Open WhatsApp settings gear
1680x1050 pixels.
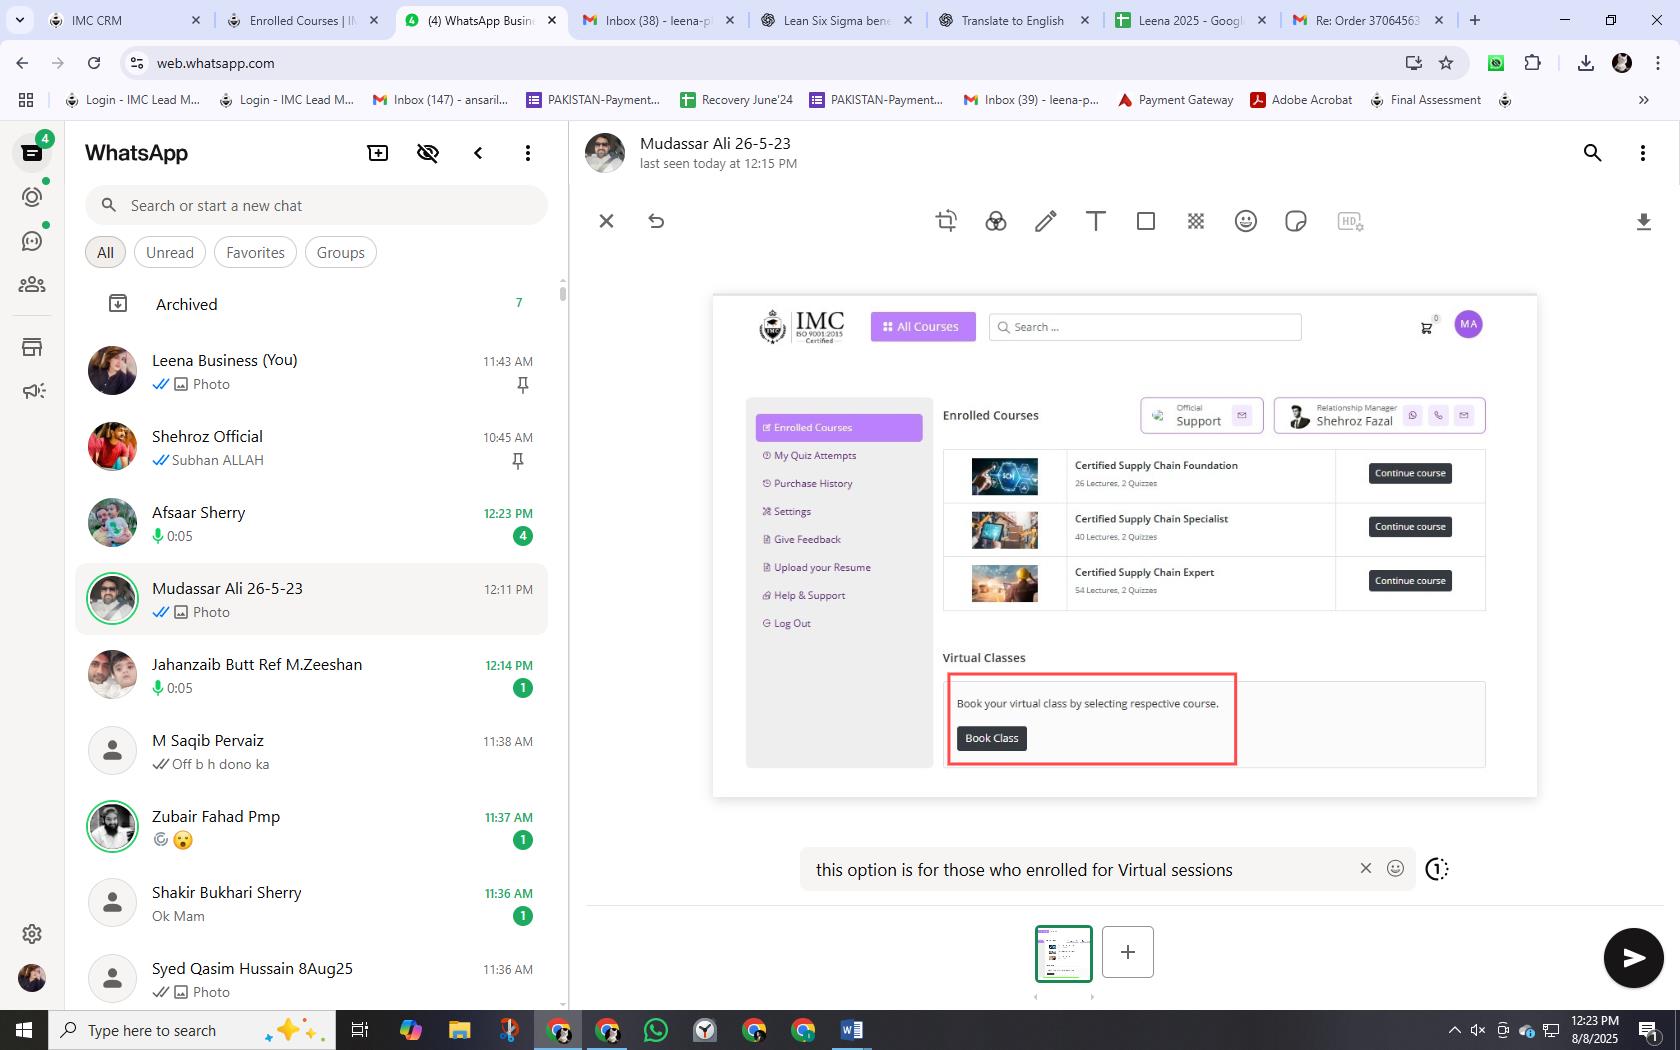tap(32, 934)
